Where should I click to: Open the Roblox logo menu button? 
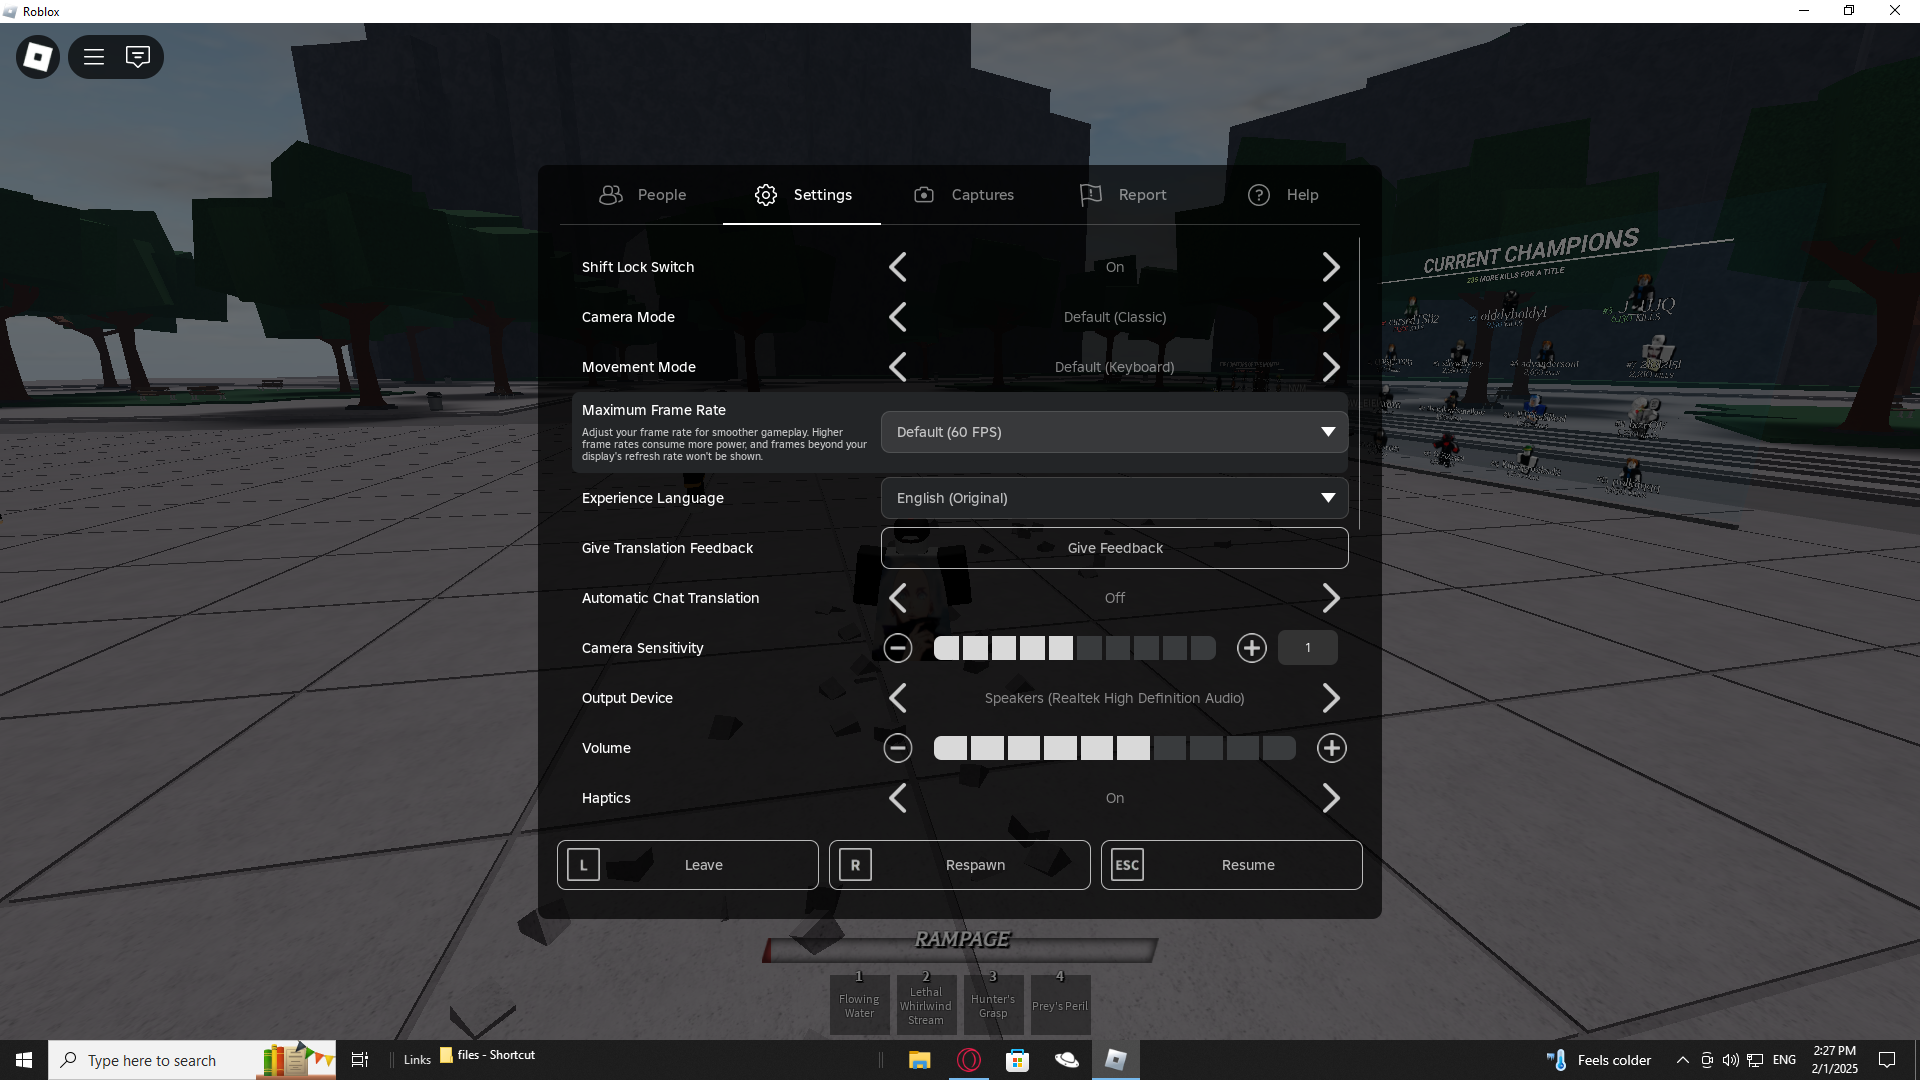coord(38,57)
